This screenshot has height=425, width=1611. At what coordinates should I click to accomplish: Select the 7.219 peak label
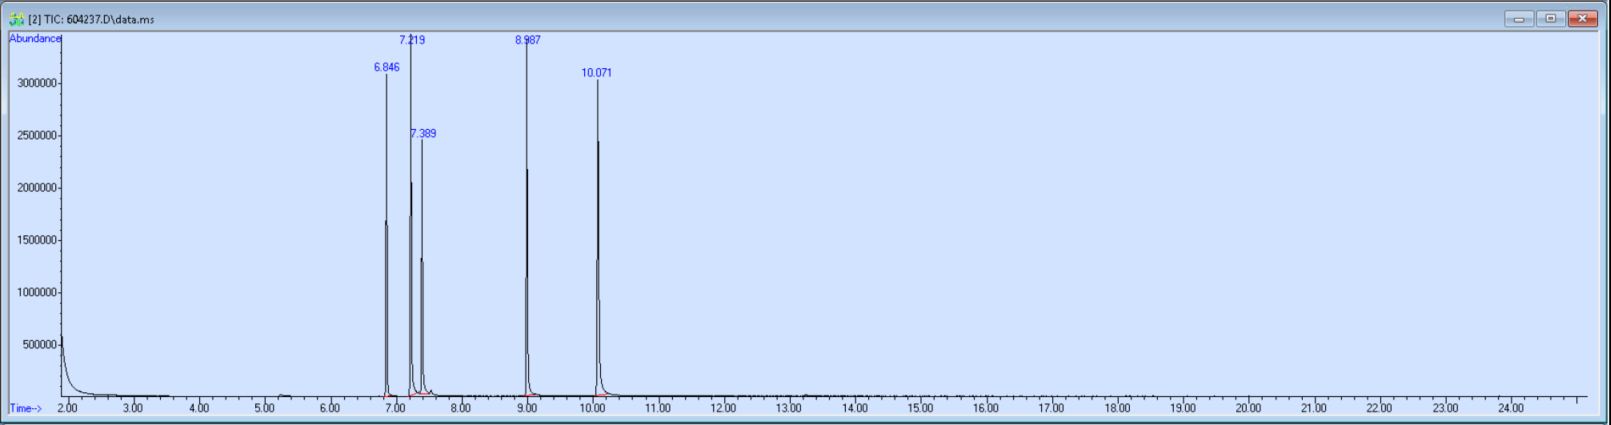412,40
